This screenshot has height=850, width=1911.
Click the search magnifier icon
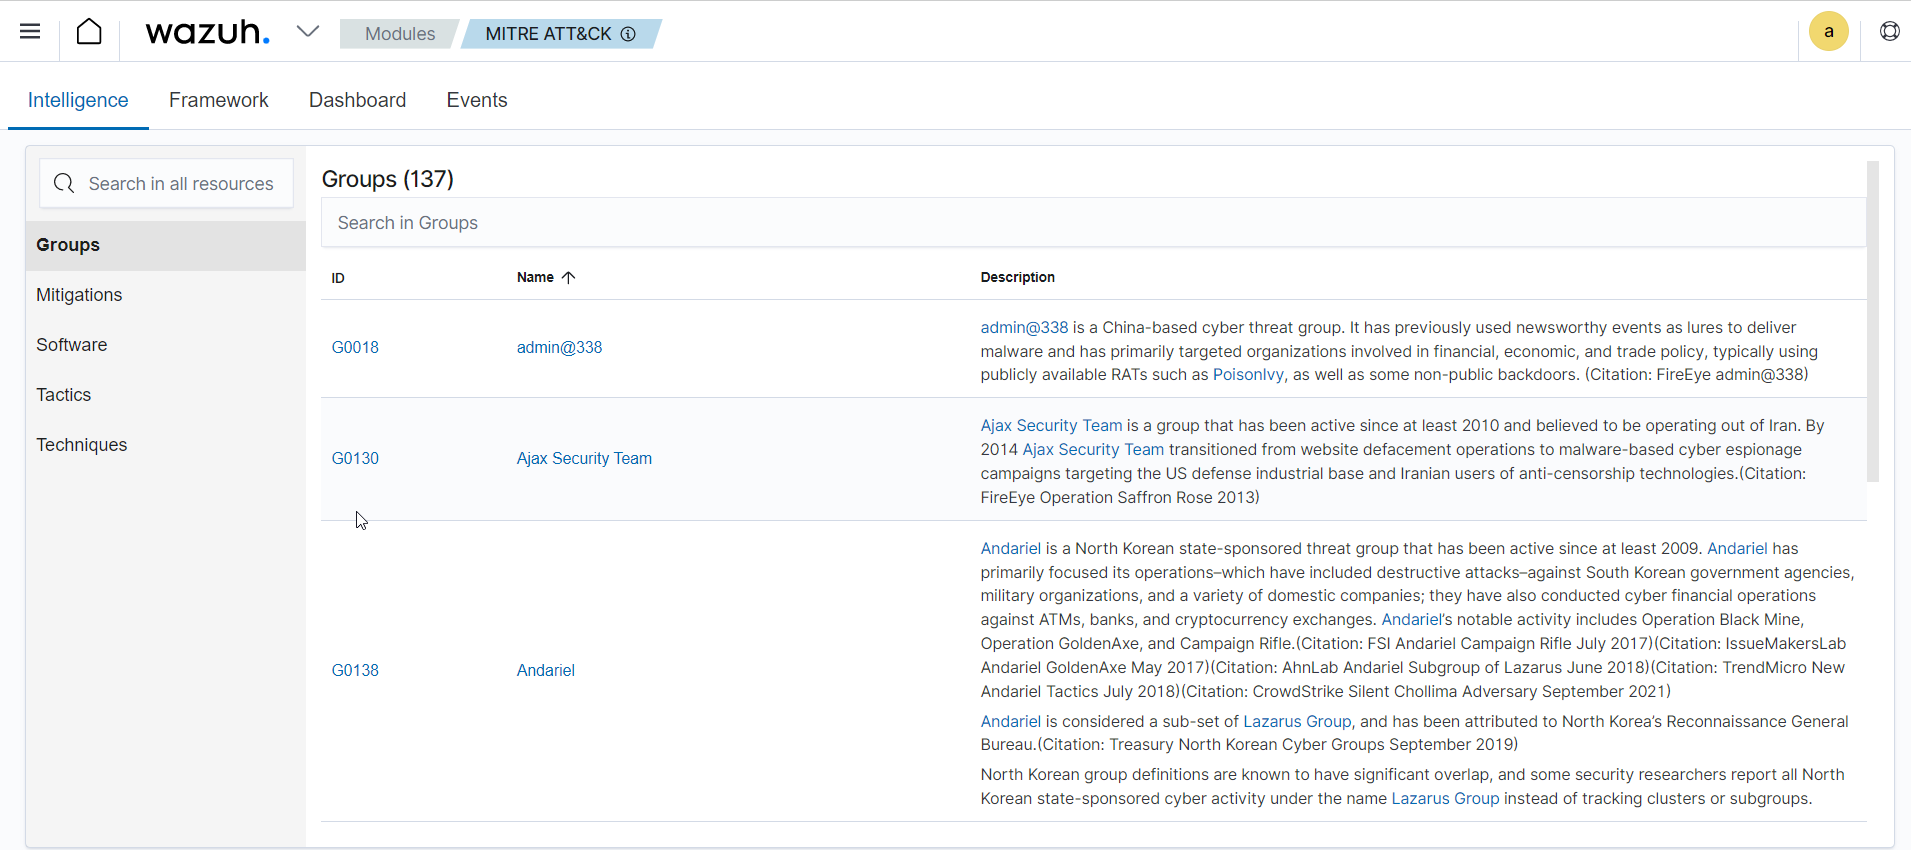click(64, 183)
